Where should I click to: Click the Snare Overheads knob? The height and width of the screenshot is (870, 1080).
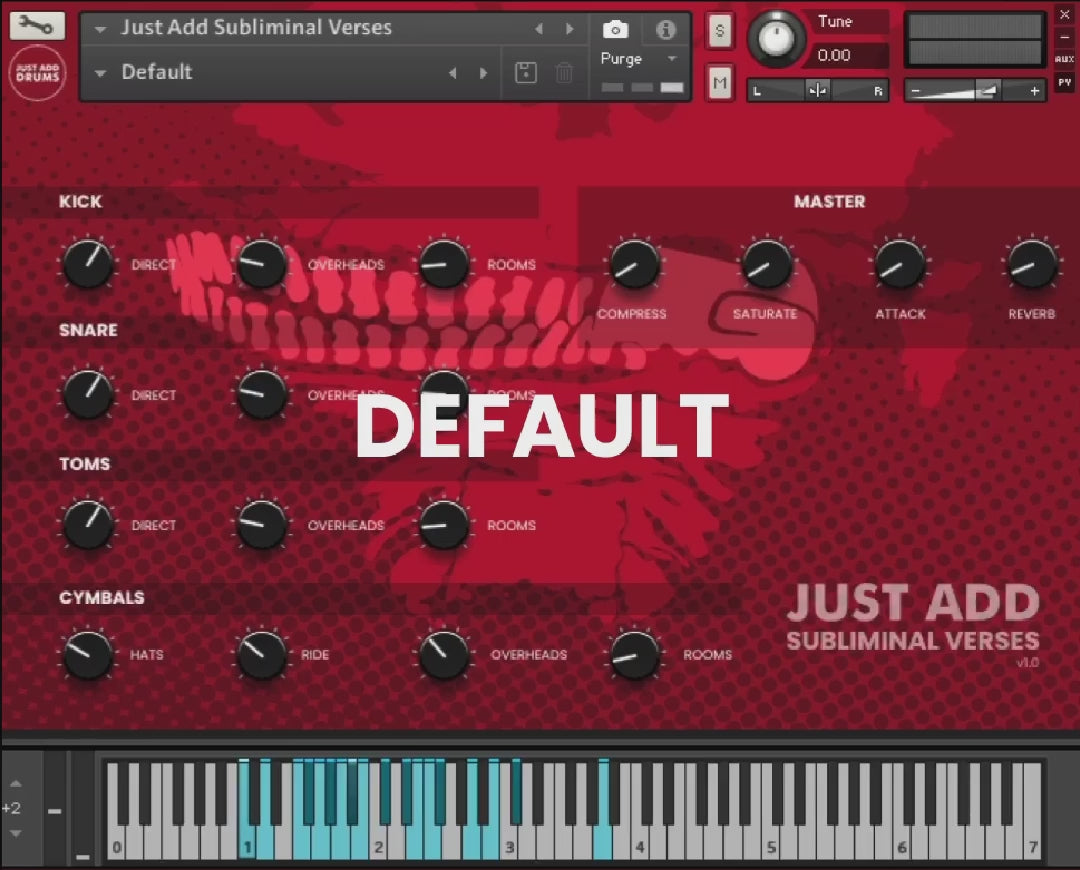262,394
